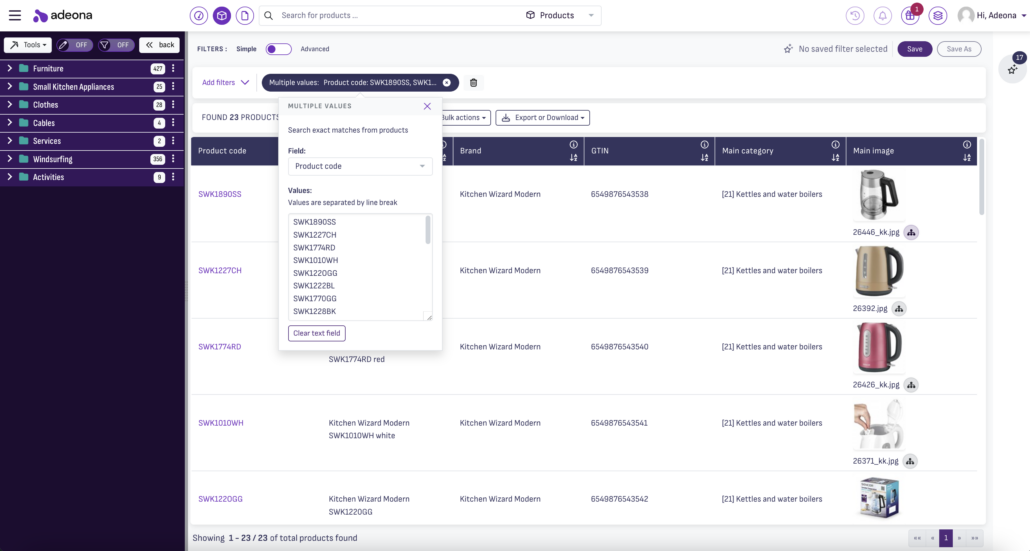This screenshot has height=551, width=1030.
Task: Open notifications bell icon
Action: 882,15
